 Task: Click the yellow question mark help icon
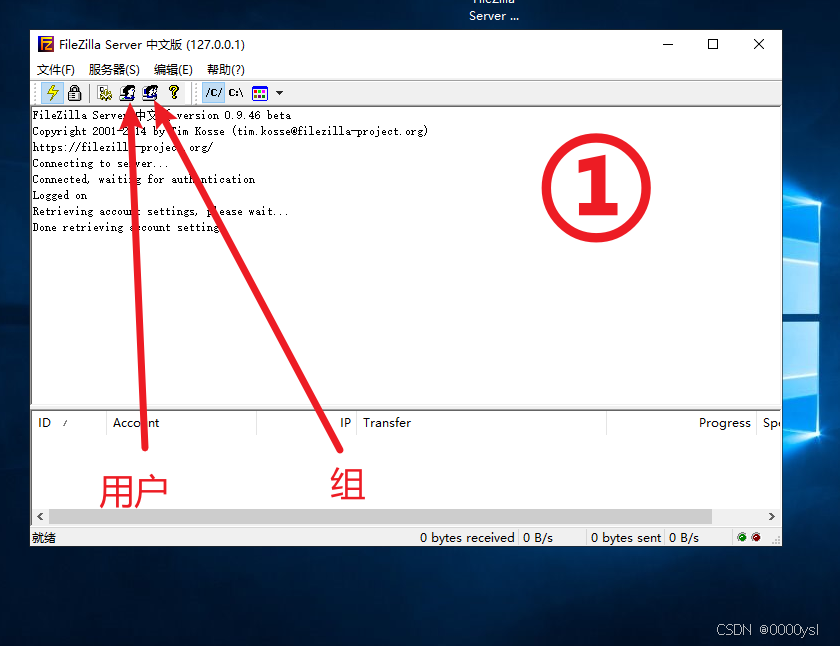pyautogui.click(x=174, y=93)
